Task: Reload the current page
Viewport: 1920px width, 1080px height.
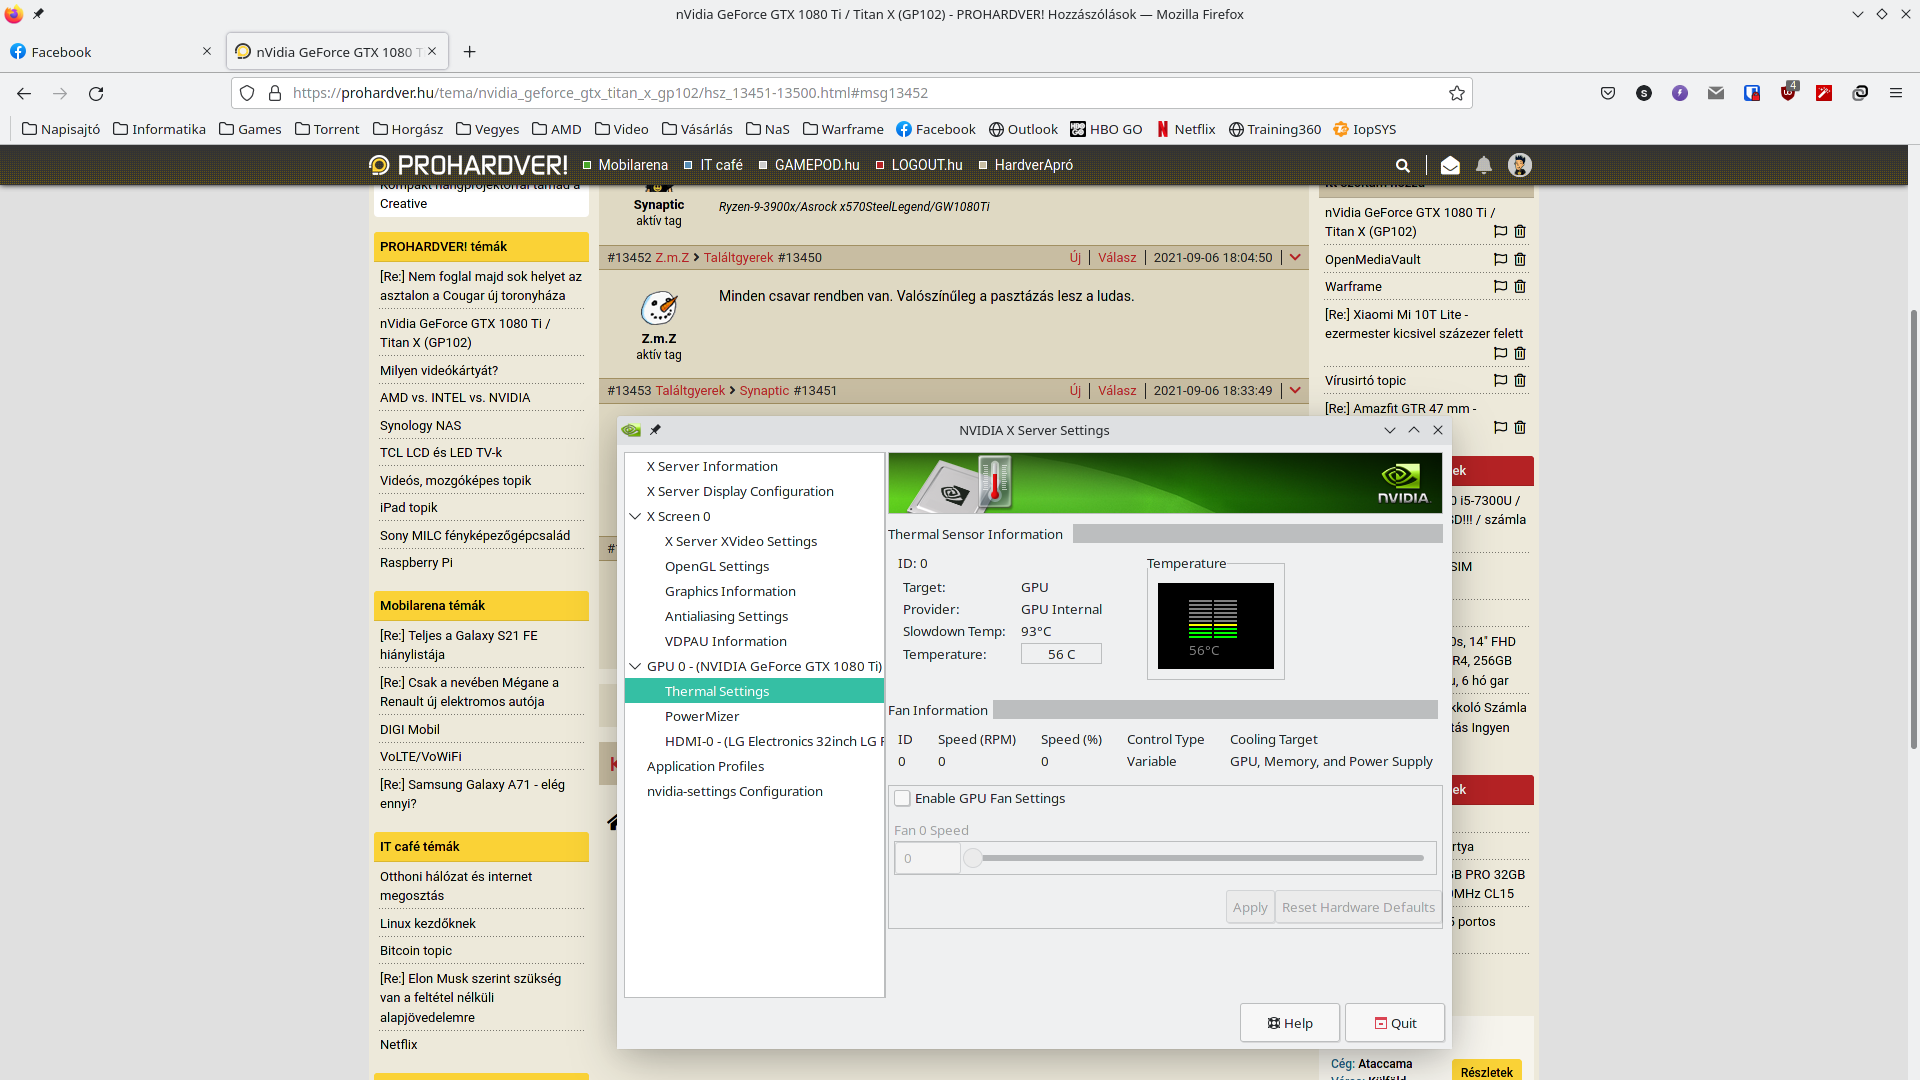Action: coord(96,93)
